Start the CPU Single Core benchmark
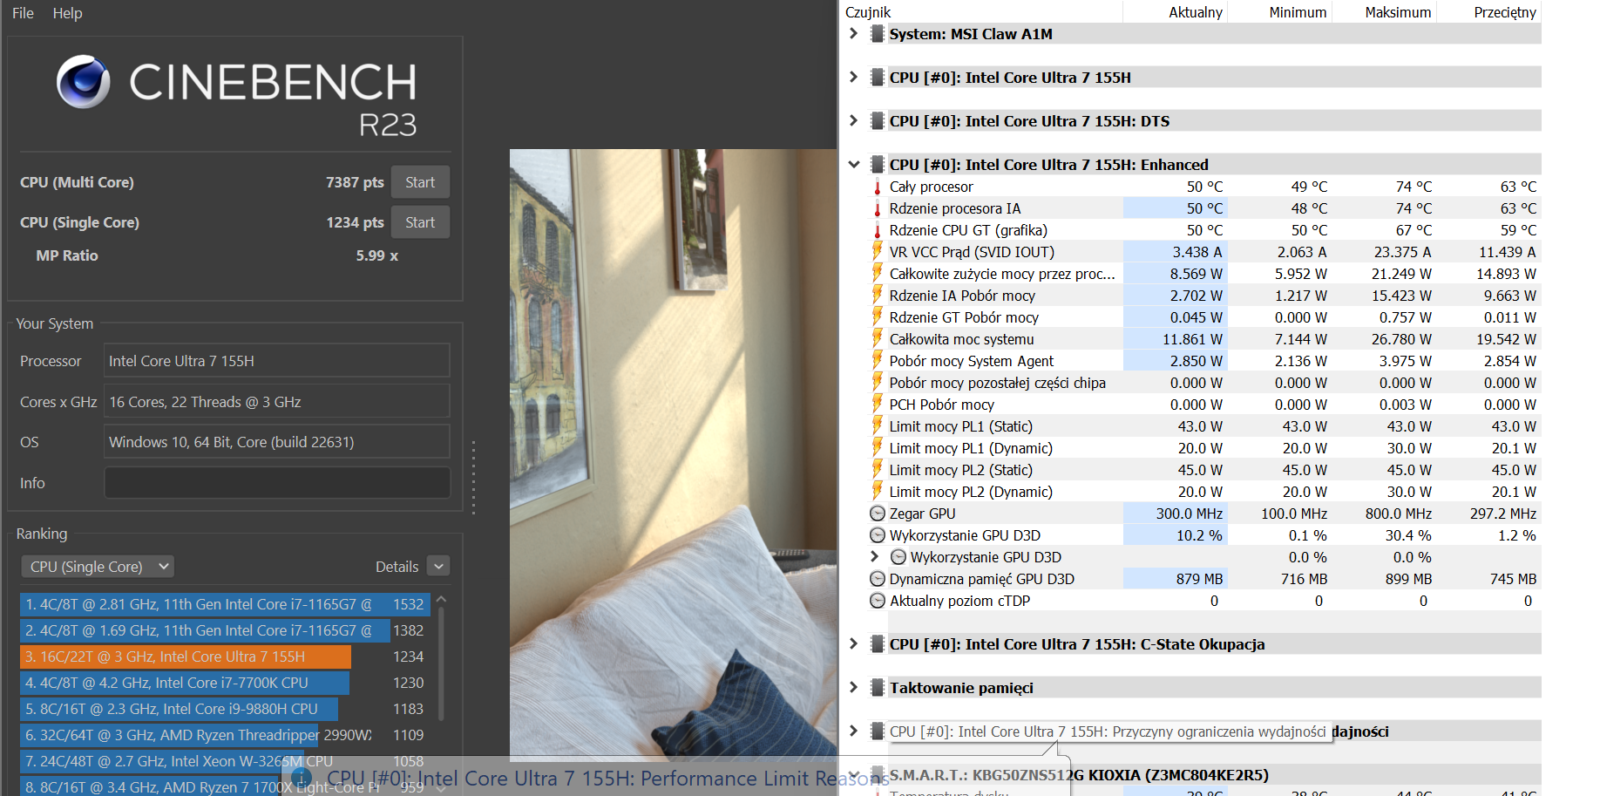Viewport: 1600px width, 796px height. [420, 222]
